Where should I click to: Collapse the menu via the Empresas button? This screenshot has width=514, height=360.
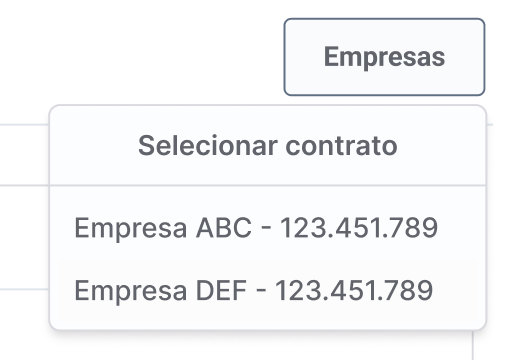pyautogui.click(x=384, y=57)
